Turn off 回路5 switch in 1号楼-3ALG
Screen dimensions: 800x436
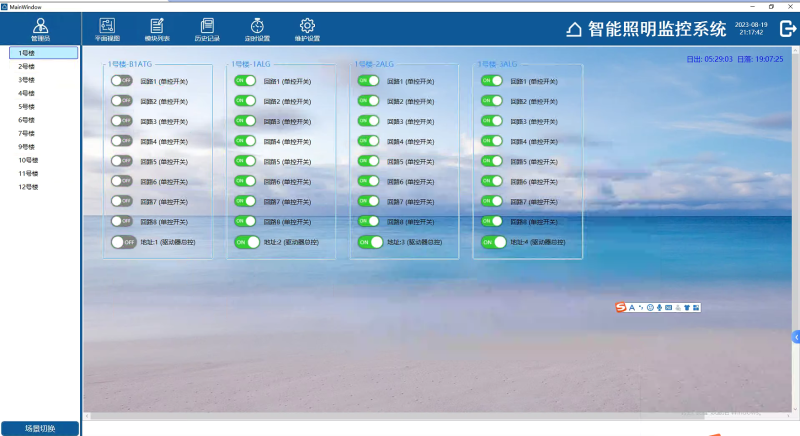492,161
